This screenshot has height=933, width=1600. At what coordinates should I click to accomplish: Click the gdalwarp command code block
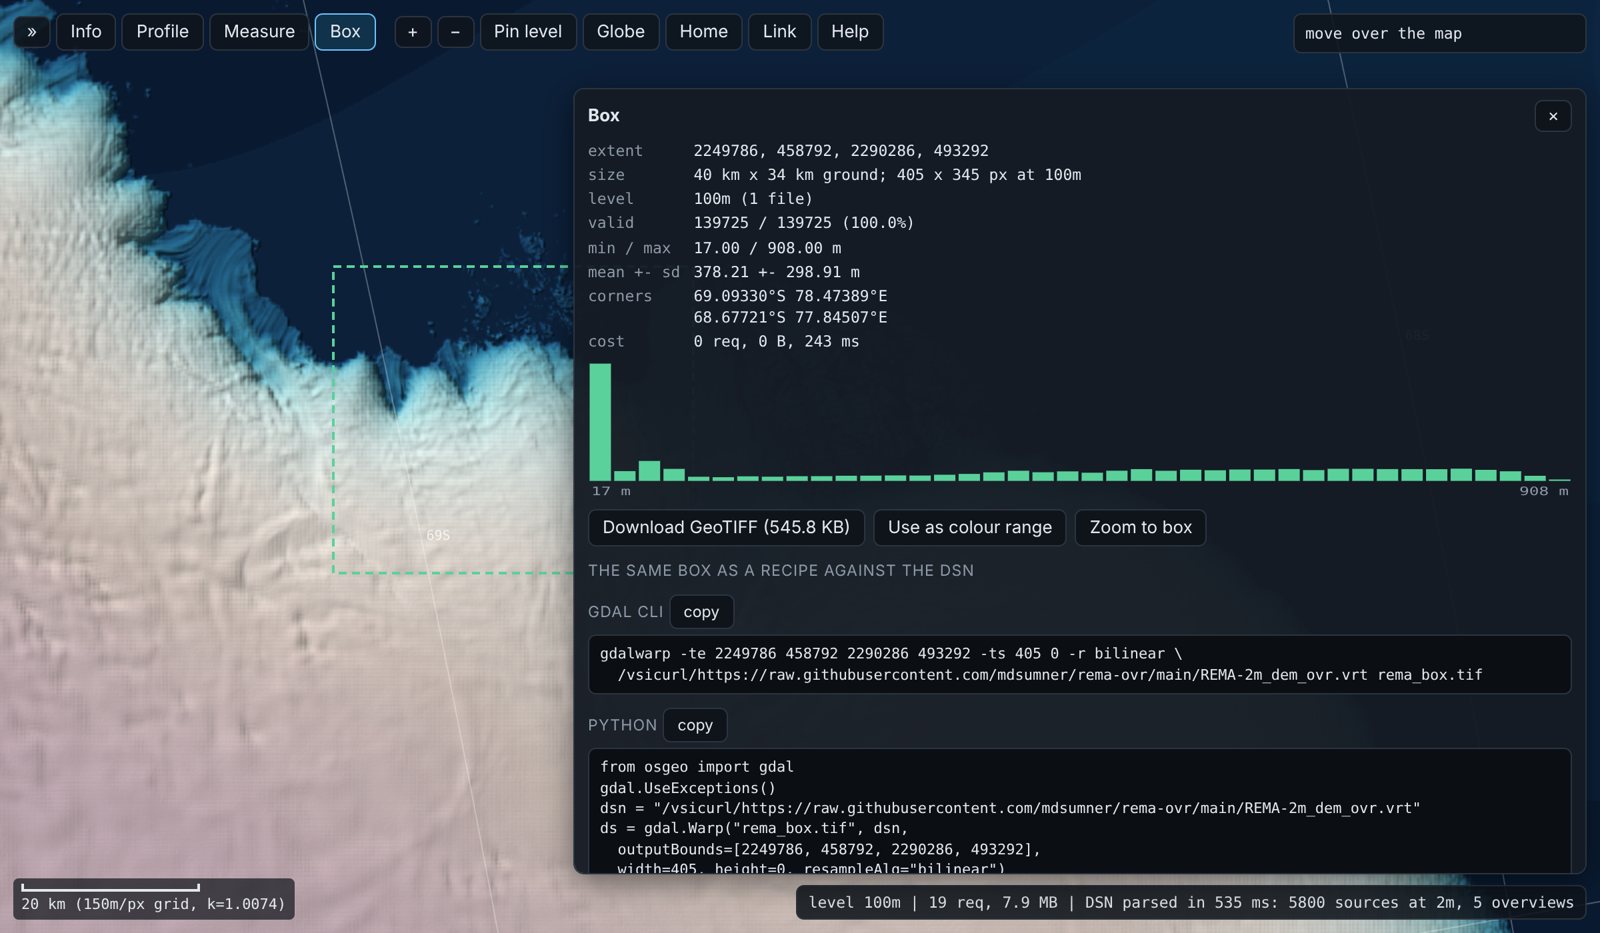1080,664
